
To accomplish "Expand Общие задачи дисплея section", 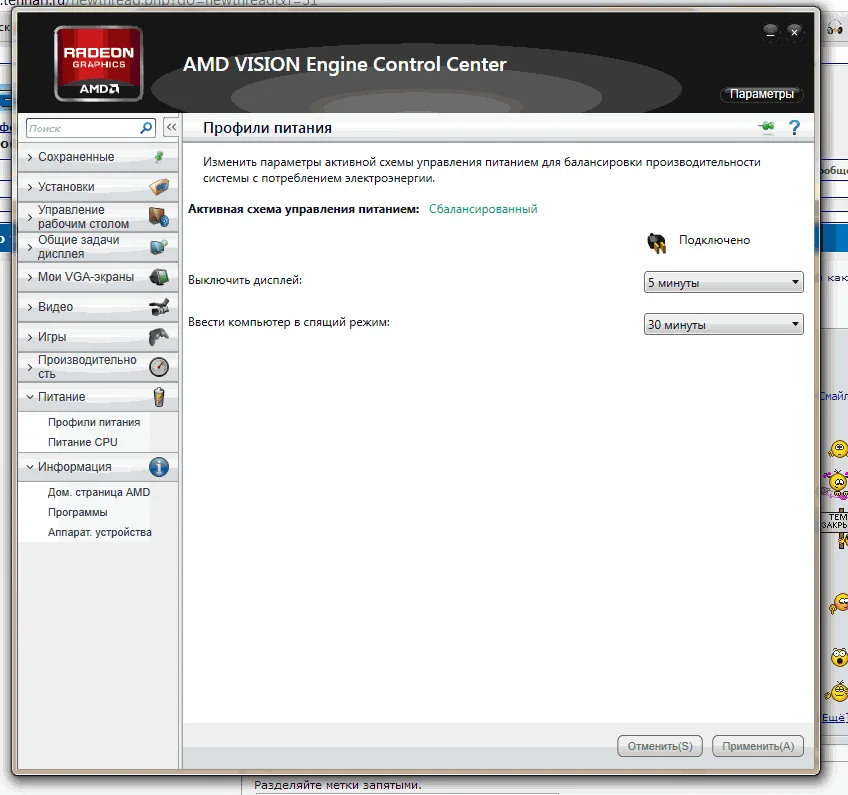I will (x=98, y=247).
